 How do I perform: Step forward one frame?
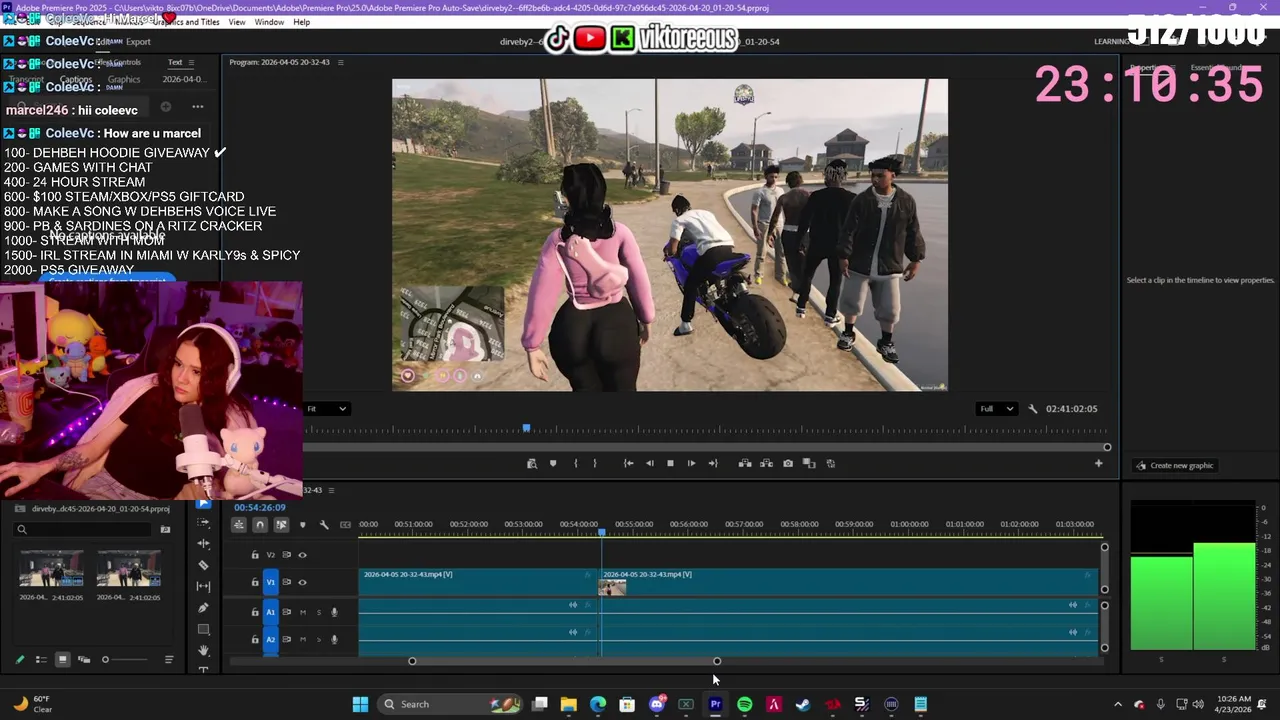tap(691, 463)
